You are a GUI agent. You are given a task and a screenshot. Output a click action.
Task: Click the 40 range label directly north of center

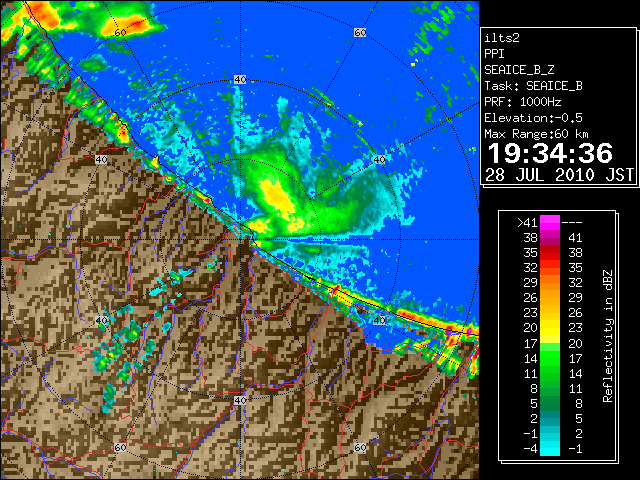pos(240,80)
